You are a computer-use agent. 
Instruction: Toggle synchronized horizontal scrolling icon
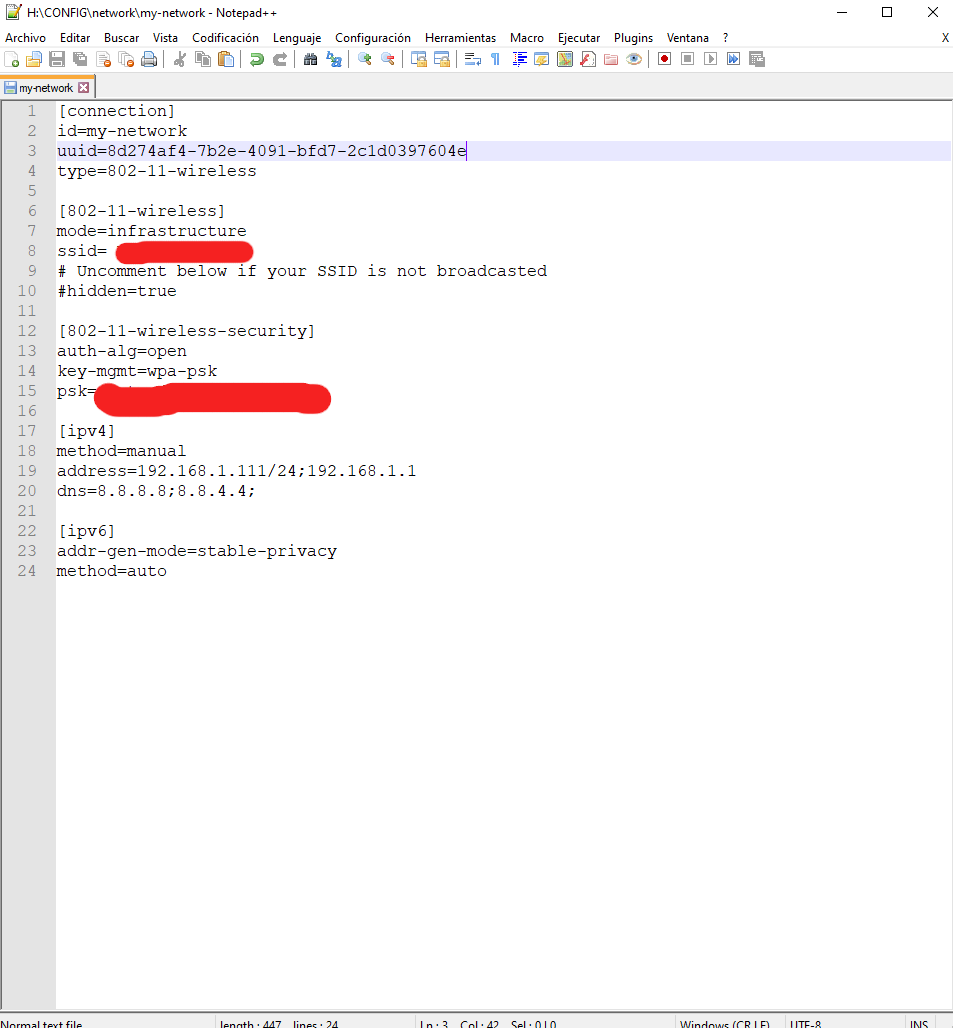(x=442, y=60)
